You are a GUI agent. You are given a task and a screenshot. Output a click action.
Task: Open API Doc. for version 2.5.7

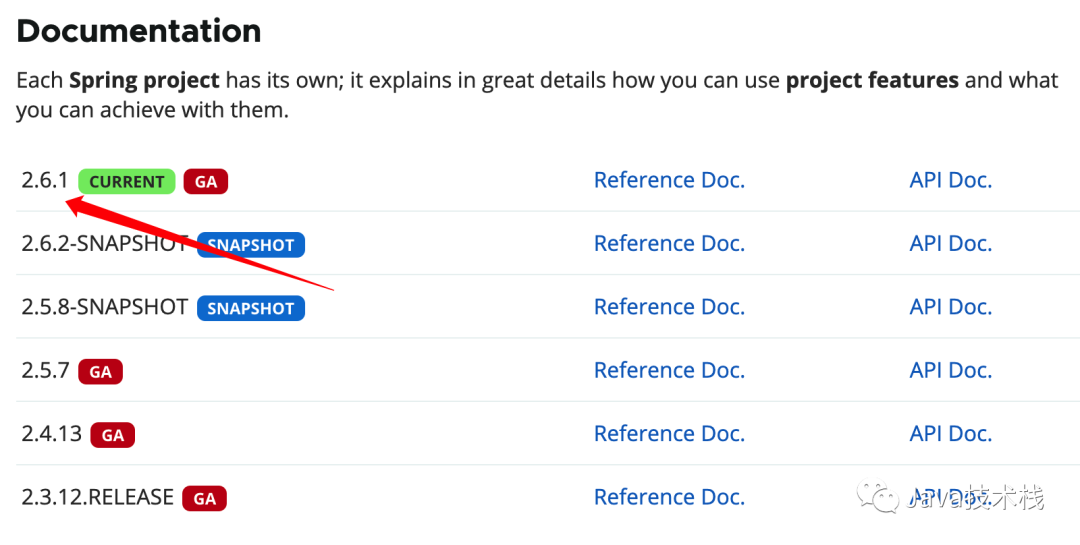(951, 370)
